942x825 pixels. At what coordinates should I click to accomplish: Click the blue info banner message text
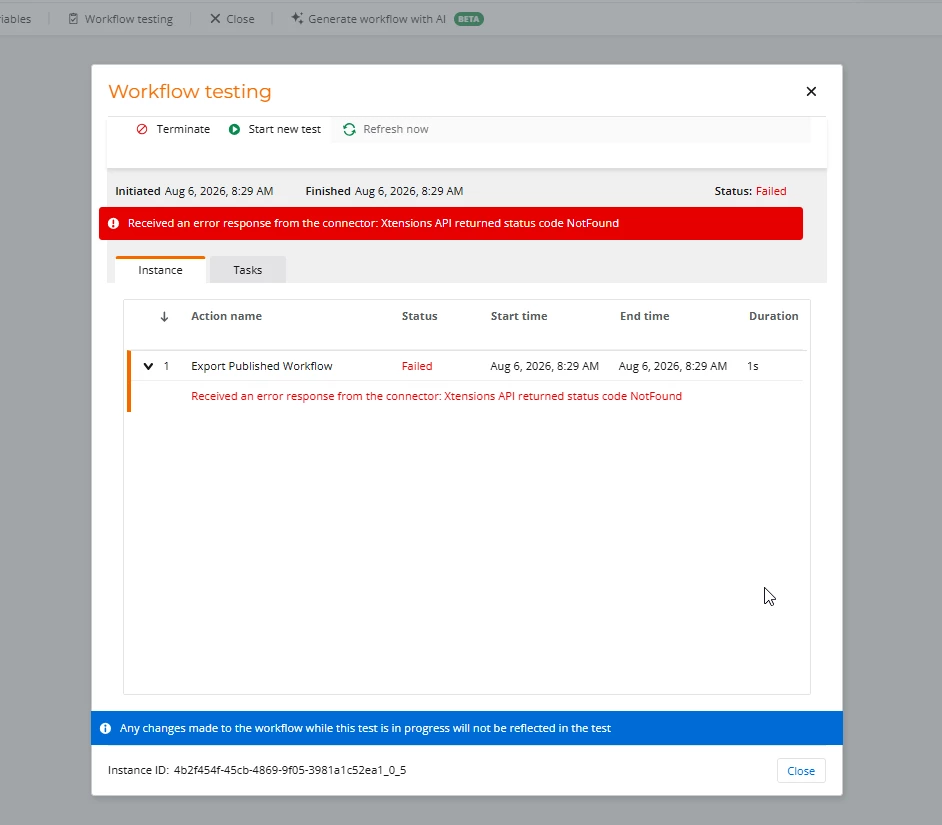tap(365, 728)
